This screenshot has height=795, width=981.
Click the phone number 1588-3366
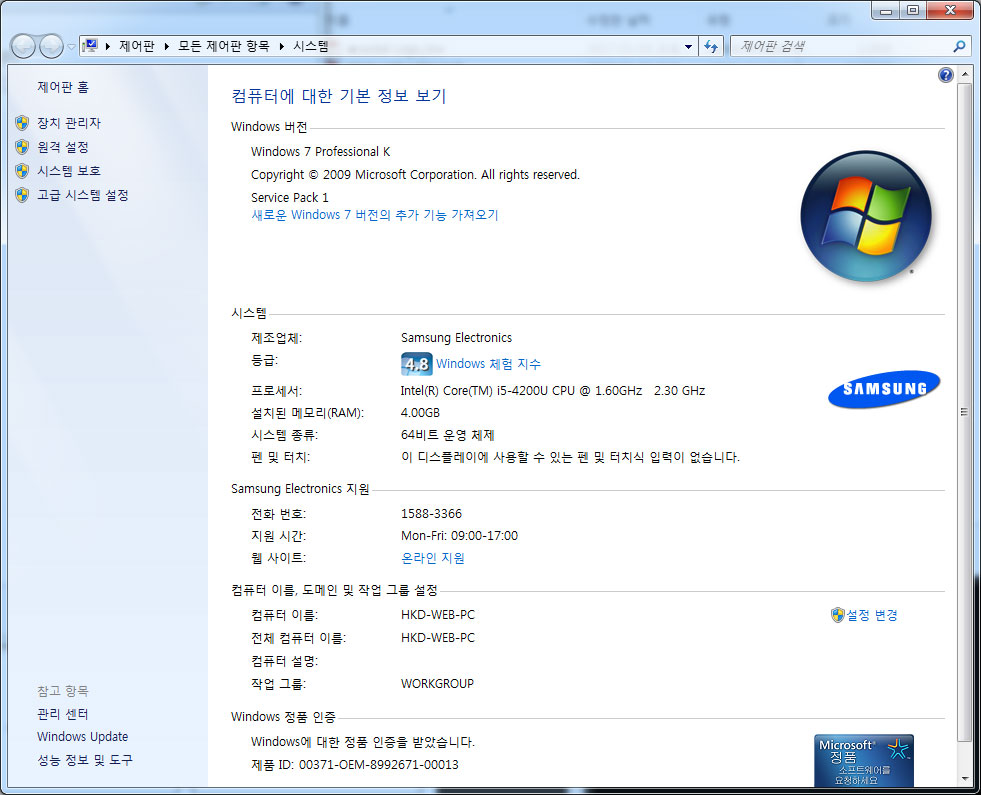pos(431,514)
